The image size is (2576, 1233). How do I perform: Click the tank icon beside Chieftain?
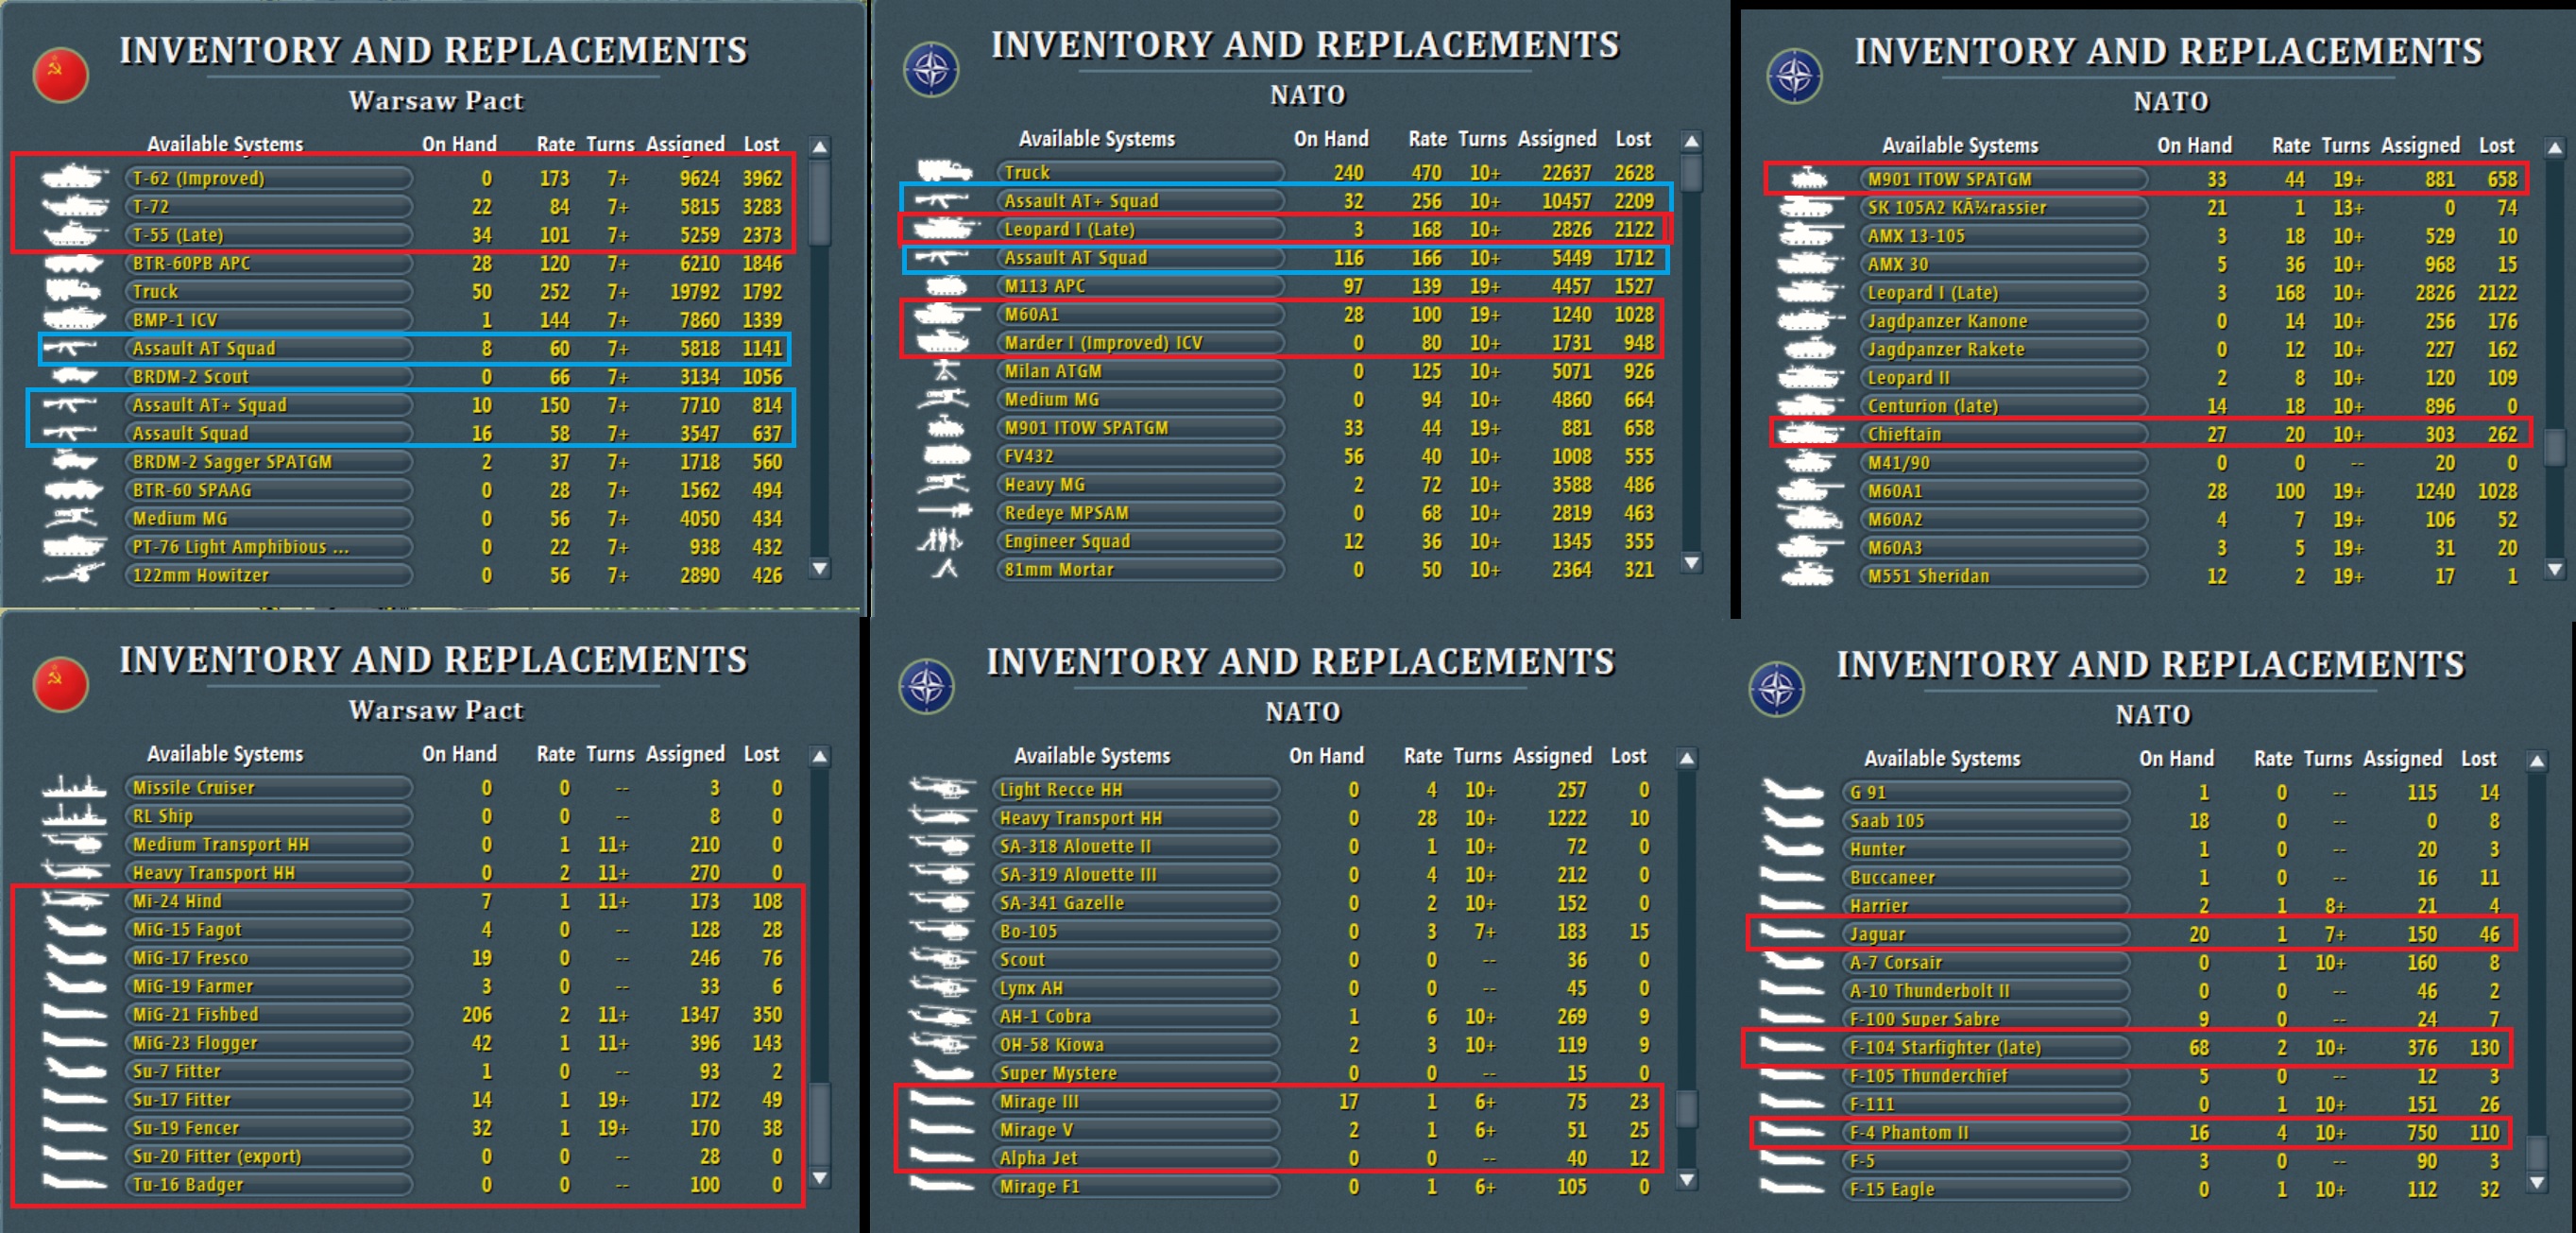tap(1810, 434)
